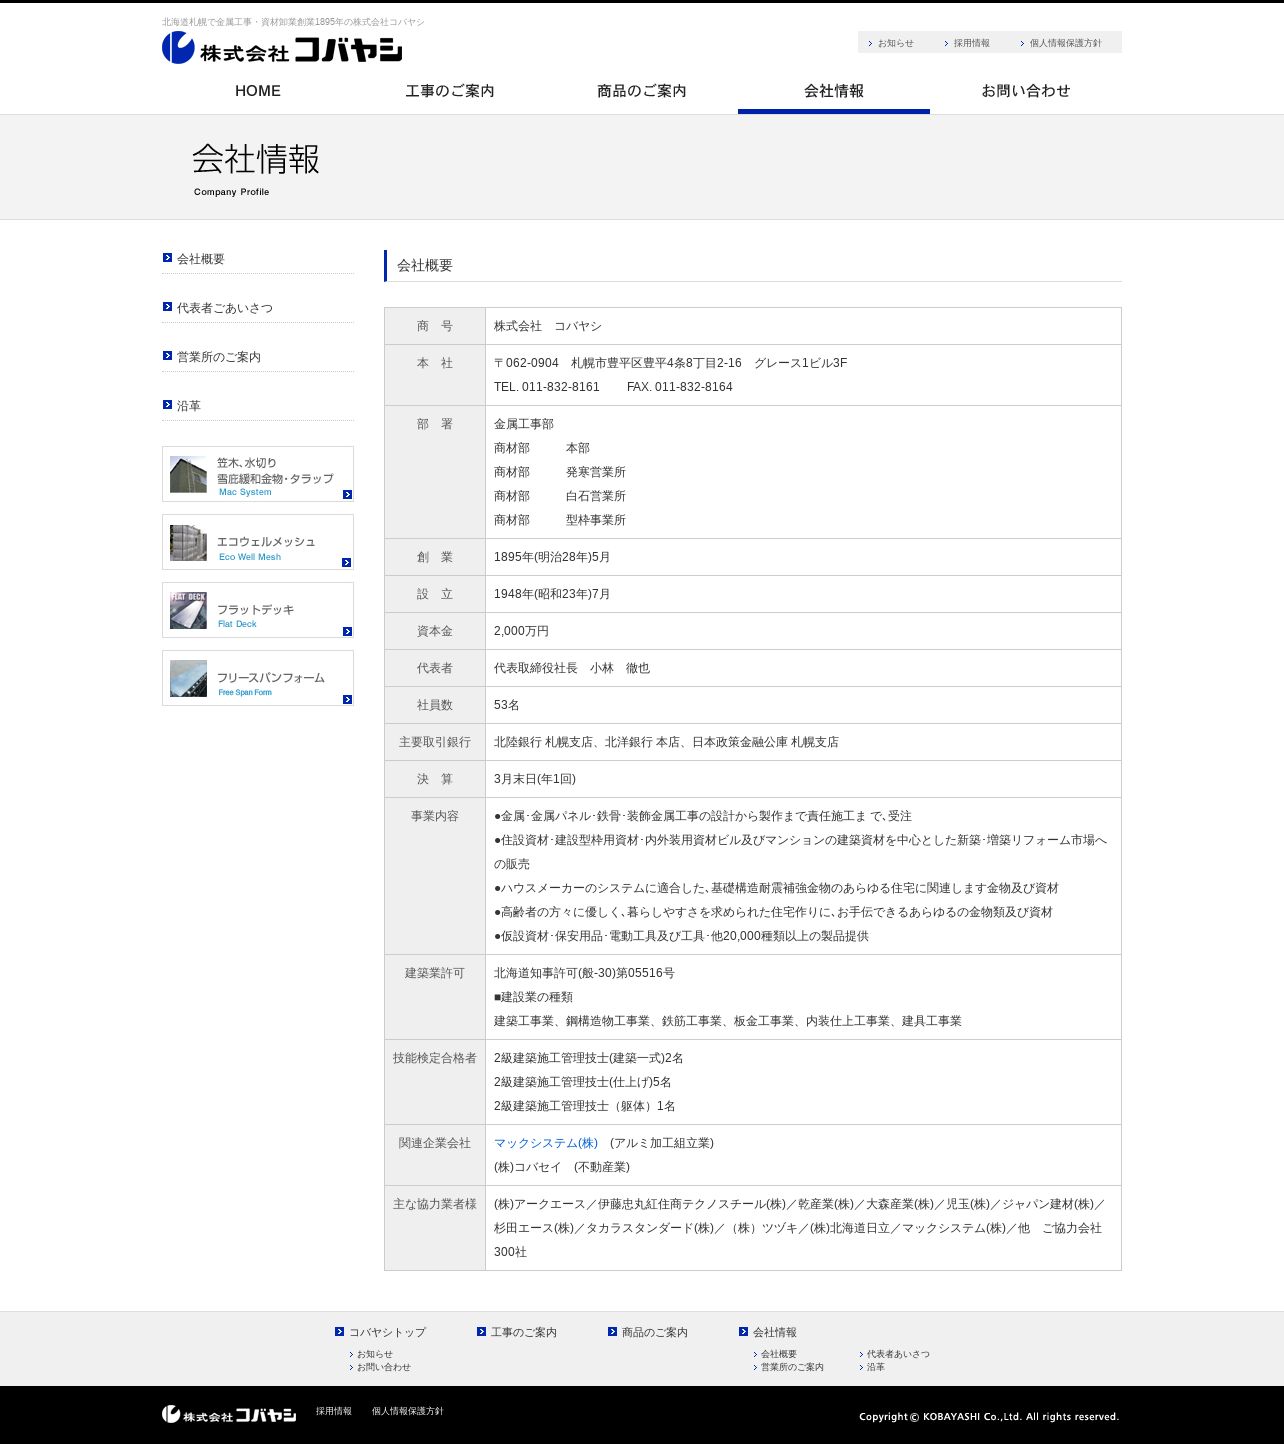Open 採用情報 in the top utility bar

point(971,43)
